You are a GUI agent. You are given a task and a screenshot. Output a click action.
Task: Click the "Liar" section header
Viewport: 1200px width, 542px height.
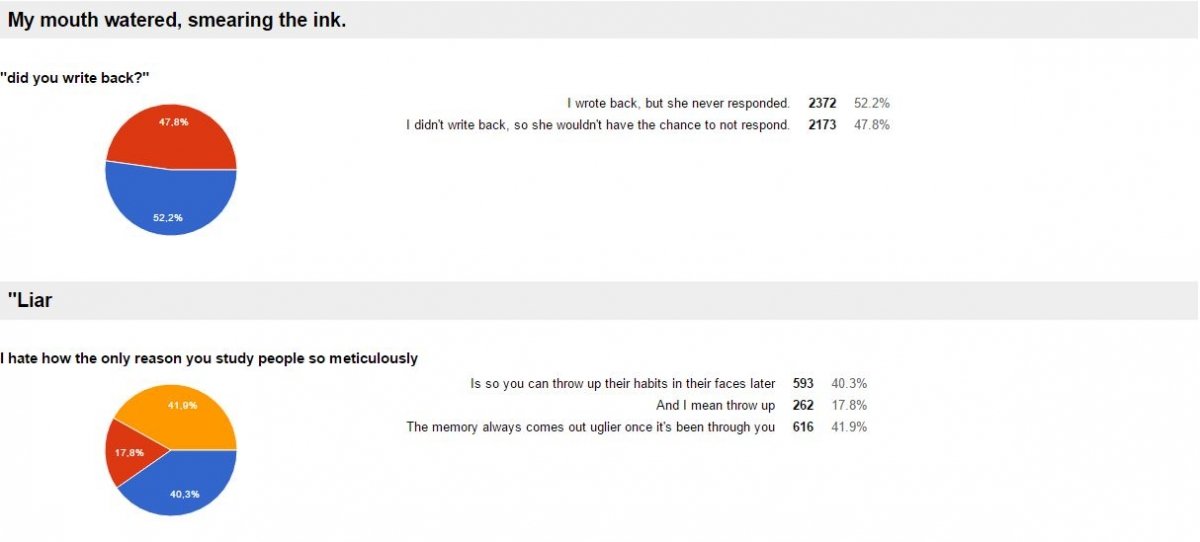pos(30,300)
